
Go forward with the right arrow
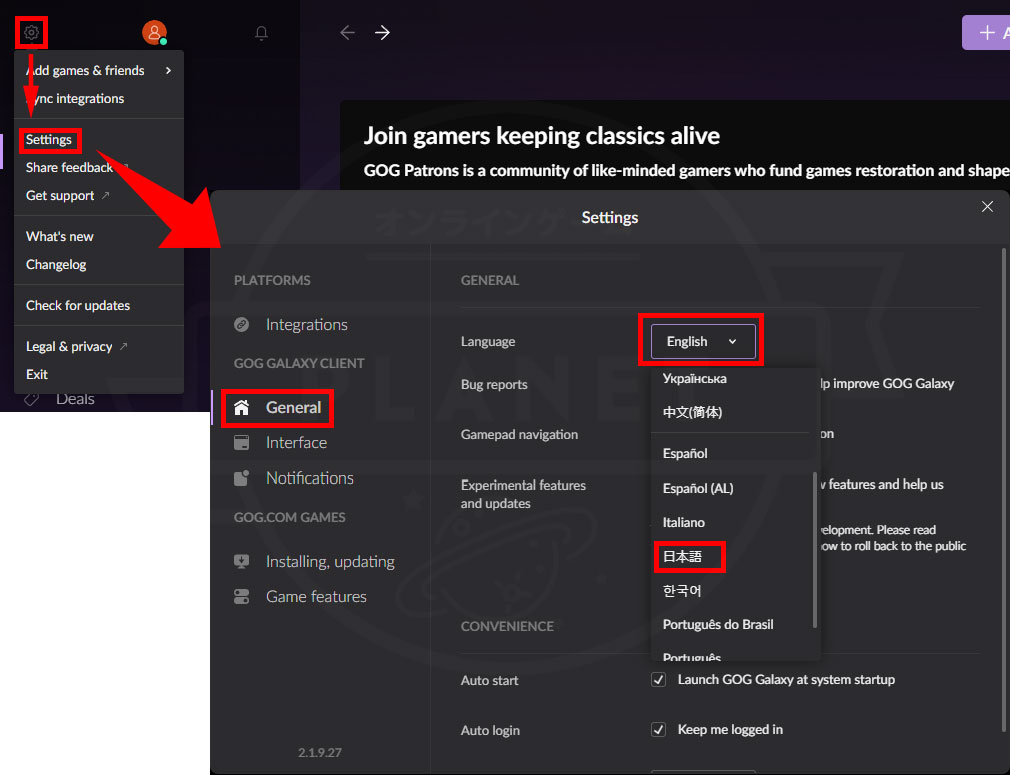click(383, 32)
